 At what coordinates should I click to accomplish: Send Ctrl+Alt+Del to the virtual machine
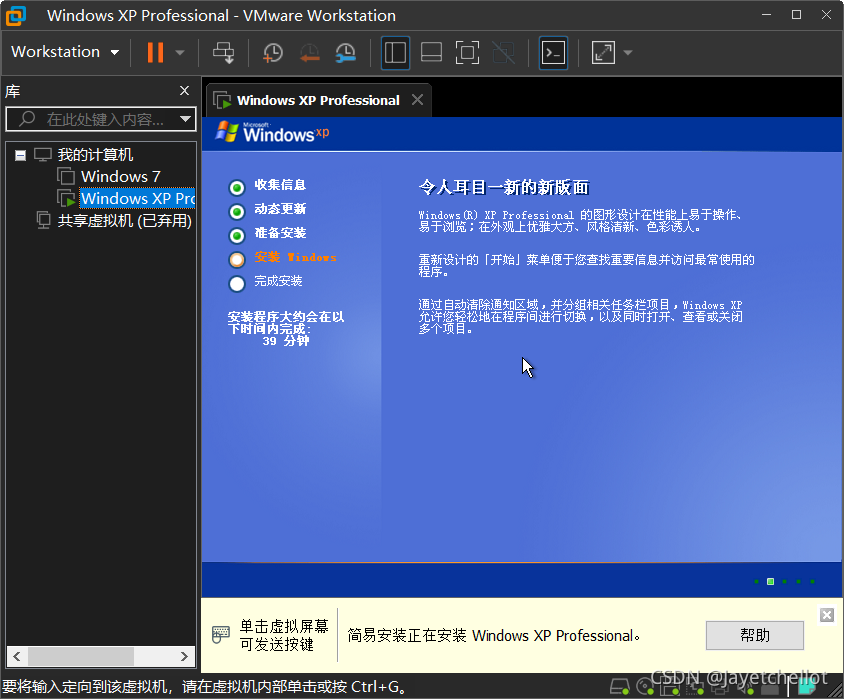click(x=223, y=52)
